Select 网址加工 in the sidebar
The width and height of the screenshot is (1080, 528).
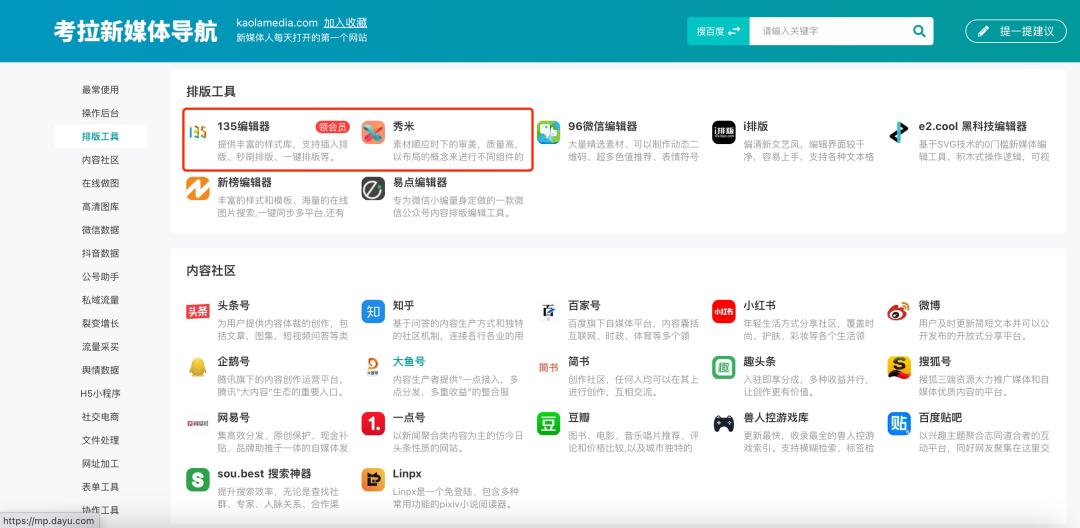pos(101,464)
